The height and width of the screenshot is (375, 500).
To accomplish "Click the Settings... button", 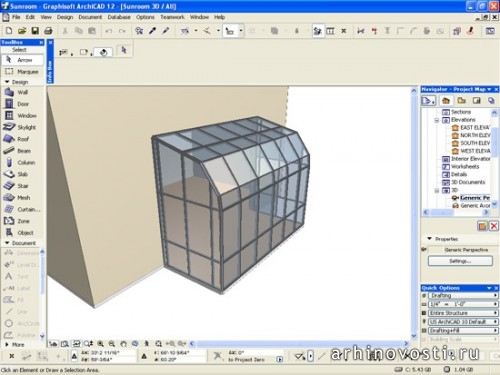I will point(460,261).
